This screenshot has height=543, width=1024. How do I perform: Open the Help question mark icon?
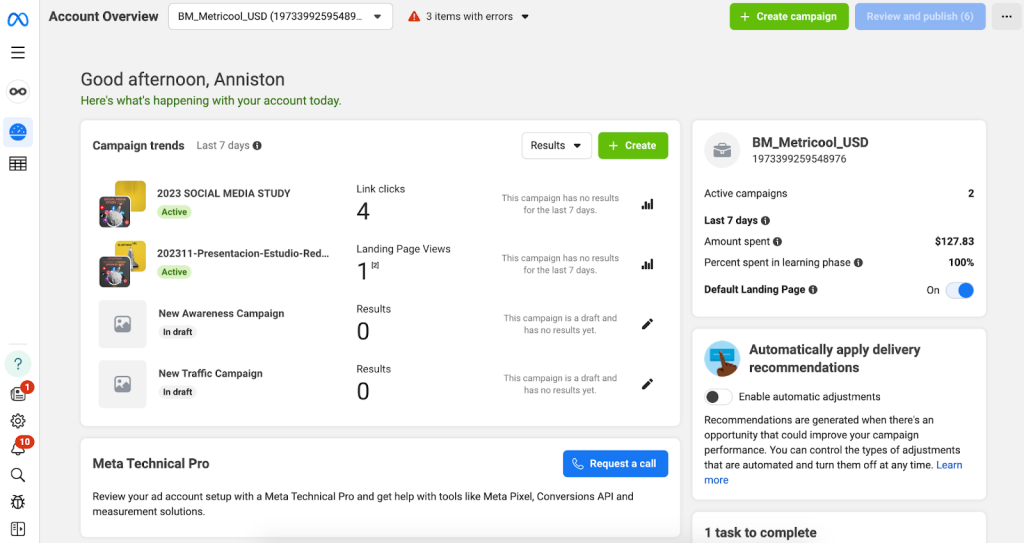tap(18, 364)
